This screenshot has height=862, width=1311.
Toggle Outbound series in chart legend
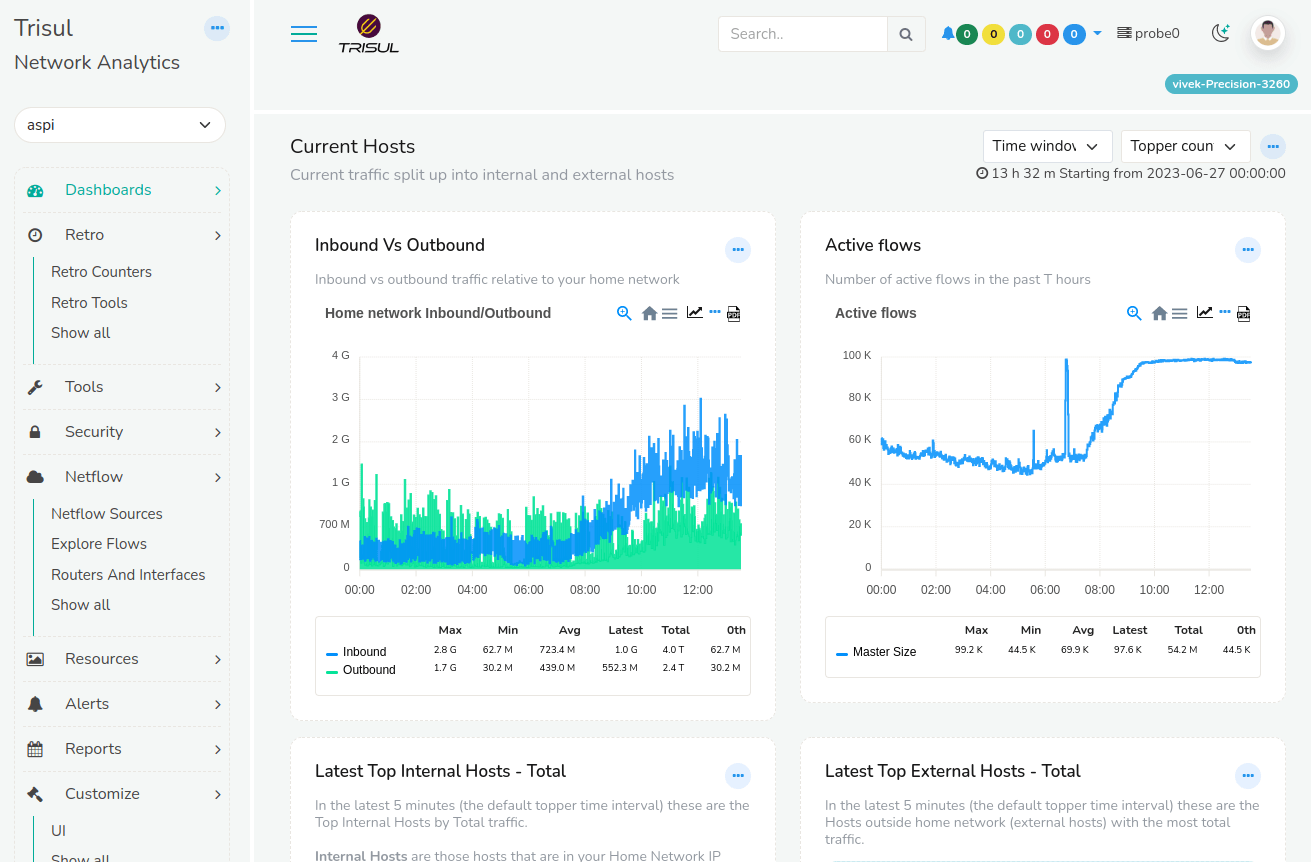(x=368, y=670)
